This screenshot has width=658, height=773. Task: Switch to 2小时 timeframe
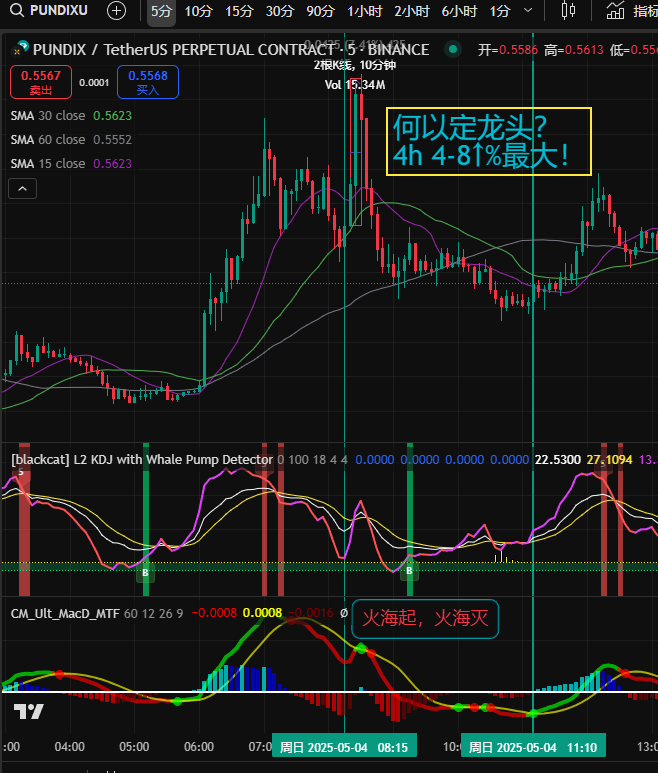(x=412, y=11)
